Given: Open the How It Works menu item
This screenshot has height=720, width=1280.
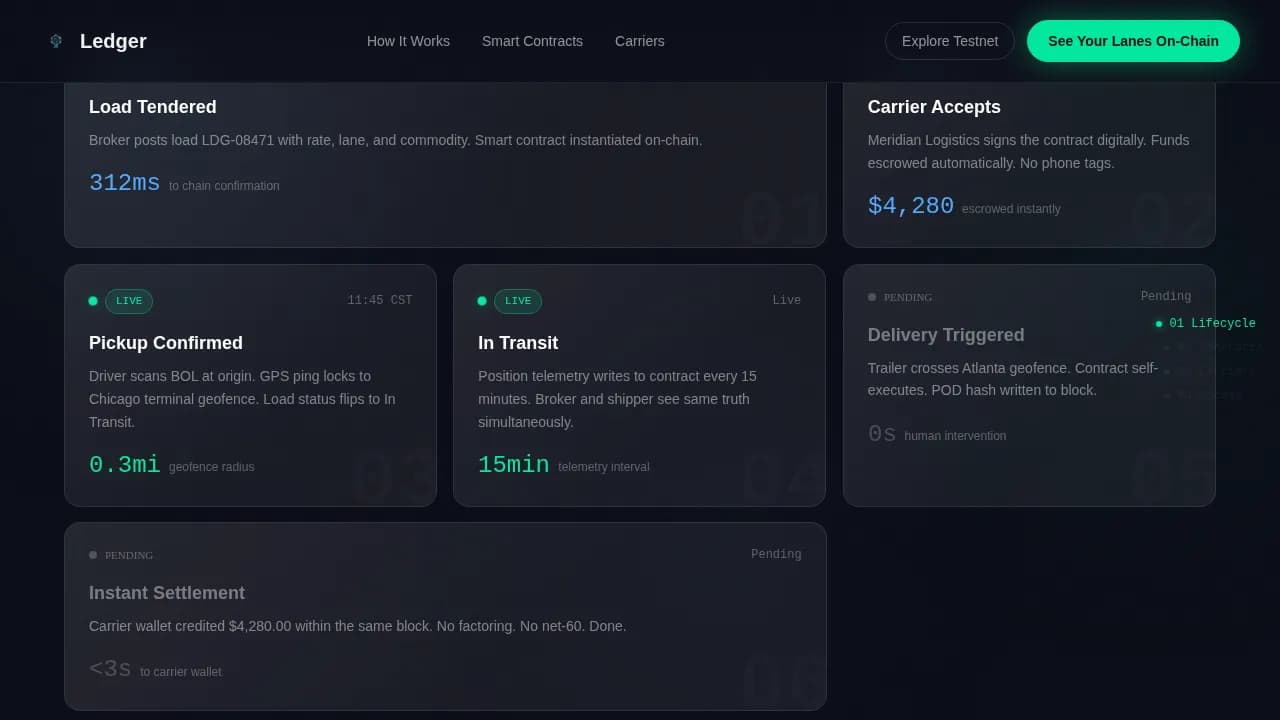Looking at the screenshot, I should 408,41.
